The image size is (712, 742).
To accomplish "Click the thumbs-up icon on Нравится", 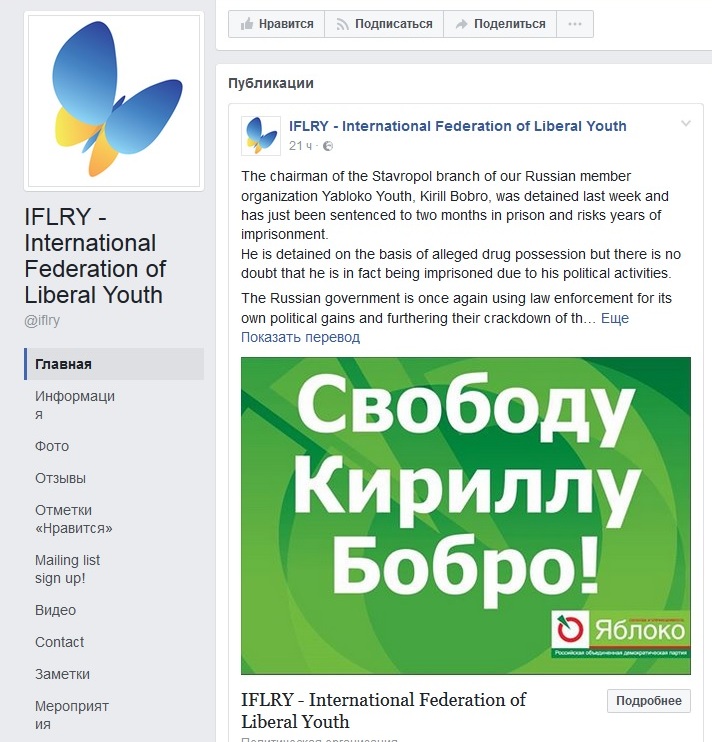I will 247,24.
